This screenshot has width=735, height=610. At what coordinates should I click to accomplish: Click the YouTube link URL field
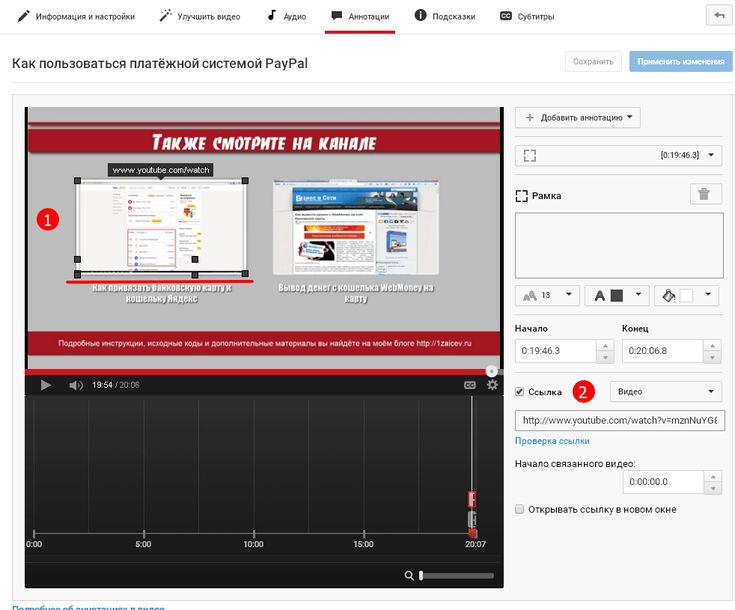click(620, 421)
